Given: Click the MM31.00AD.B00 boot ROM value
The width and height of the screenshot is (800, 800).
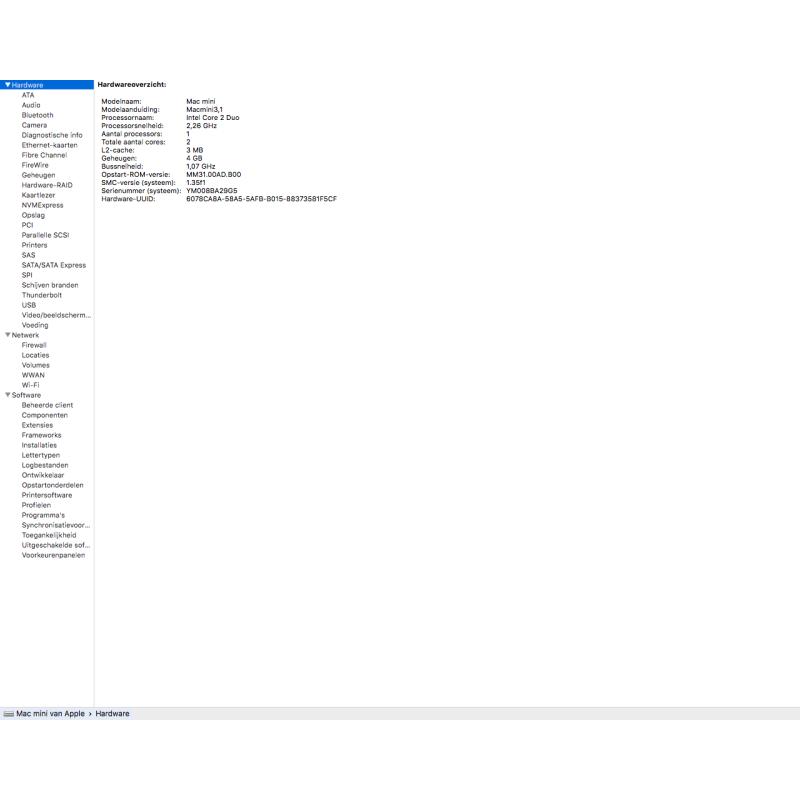Looking at the screenshot, I should coord(214,174).
